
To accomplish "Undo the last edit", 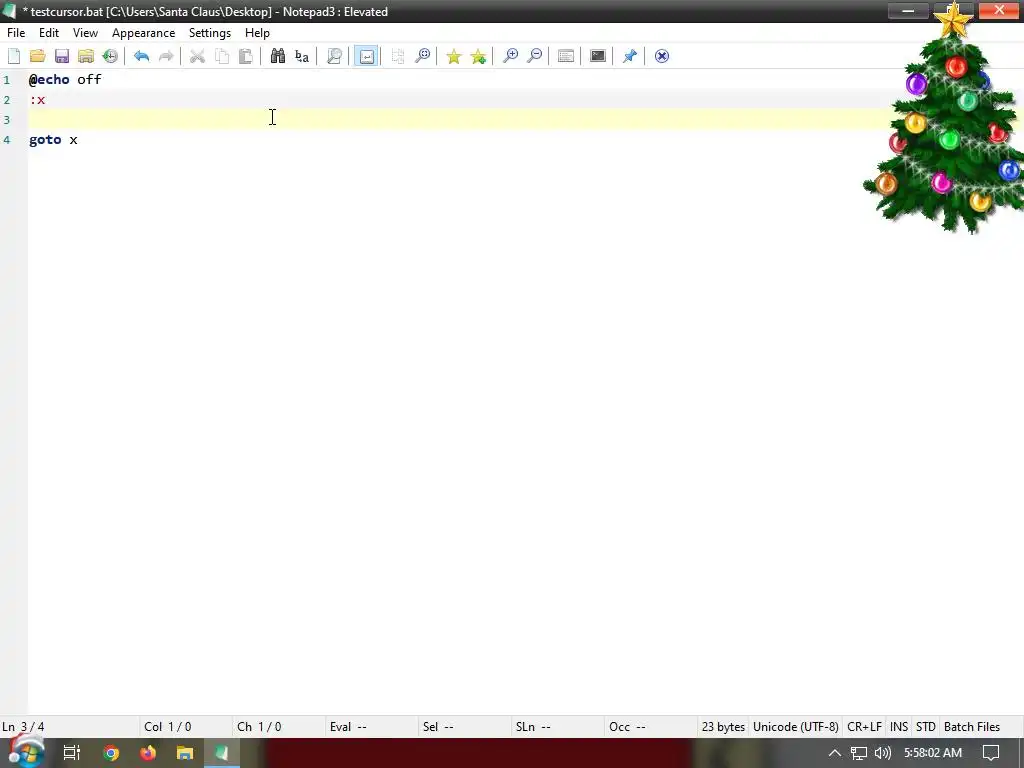I will point(141,56).
